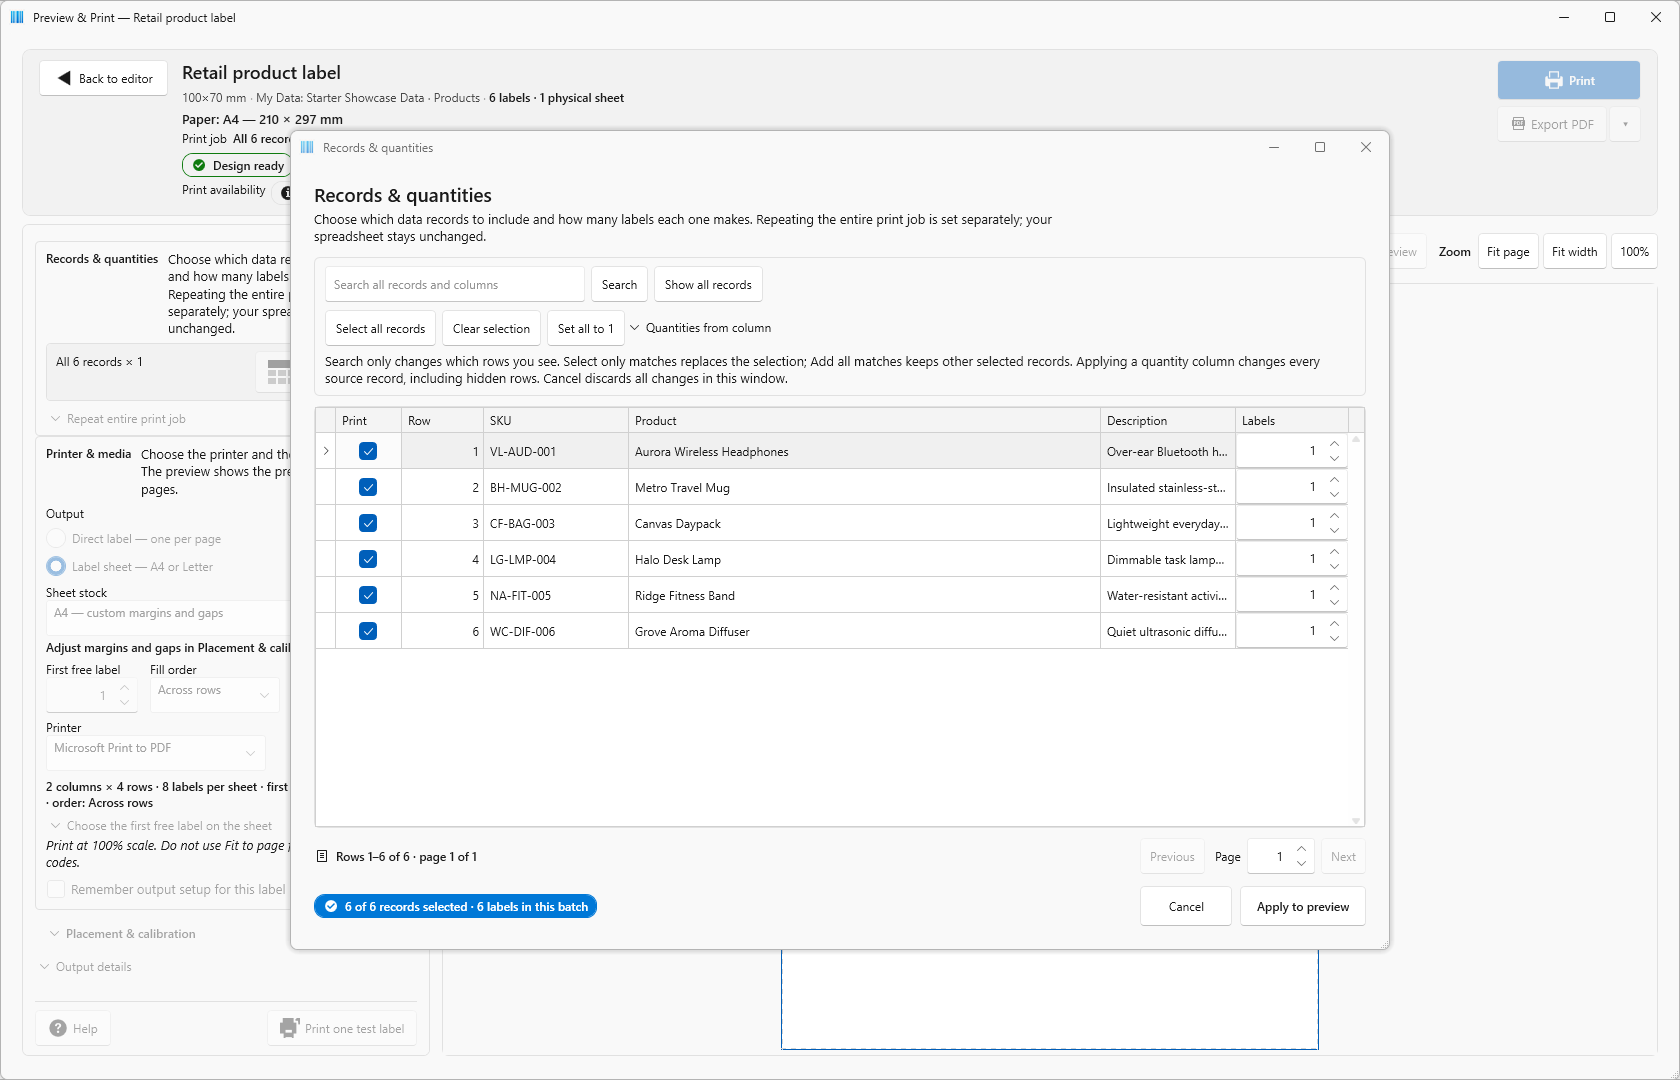Decrease Labels count for Canvas Daypack
The image size is (1680, 1080).
[x=1334, y=531]
